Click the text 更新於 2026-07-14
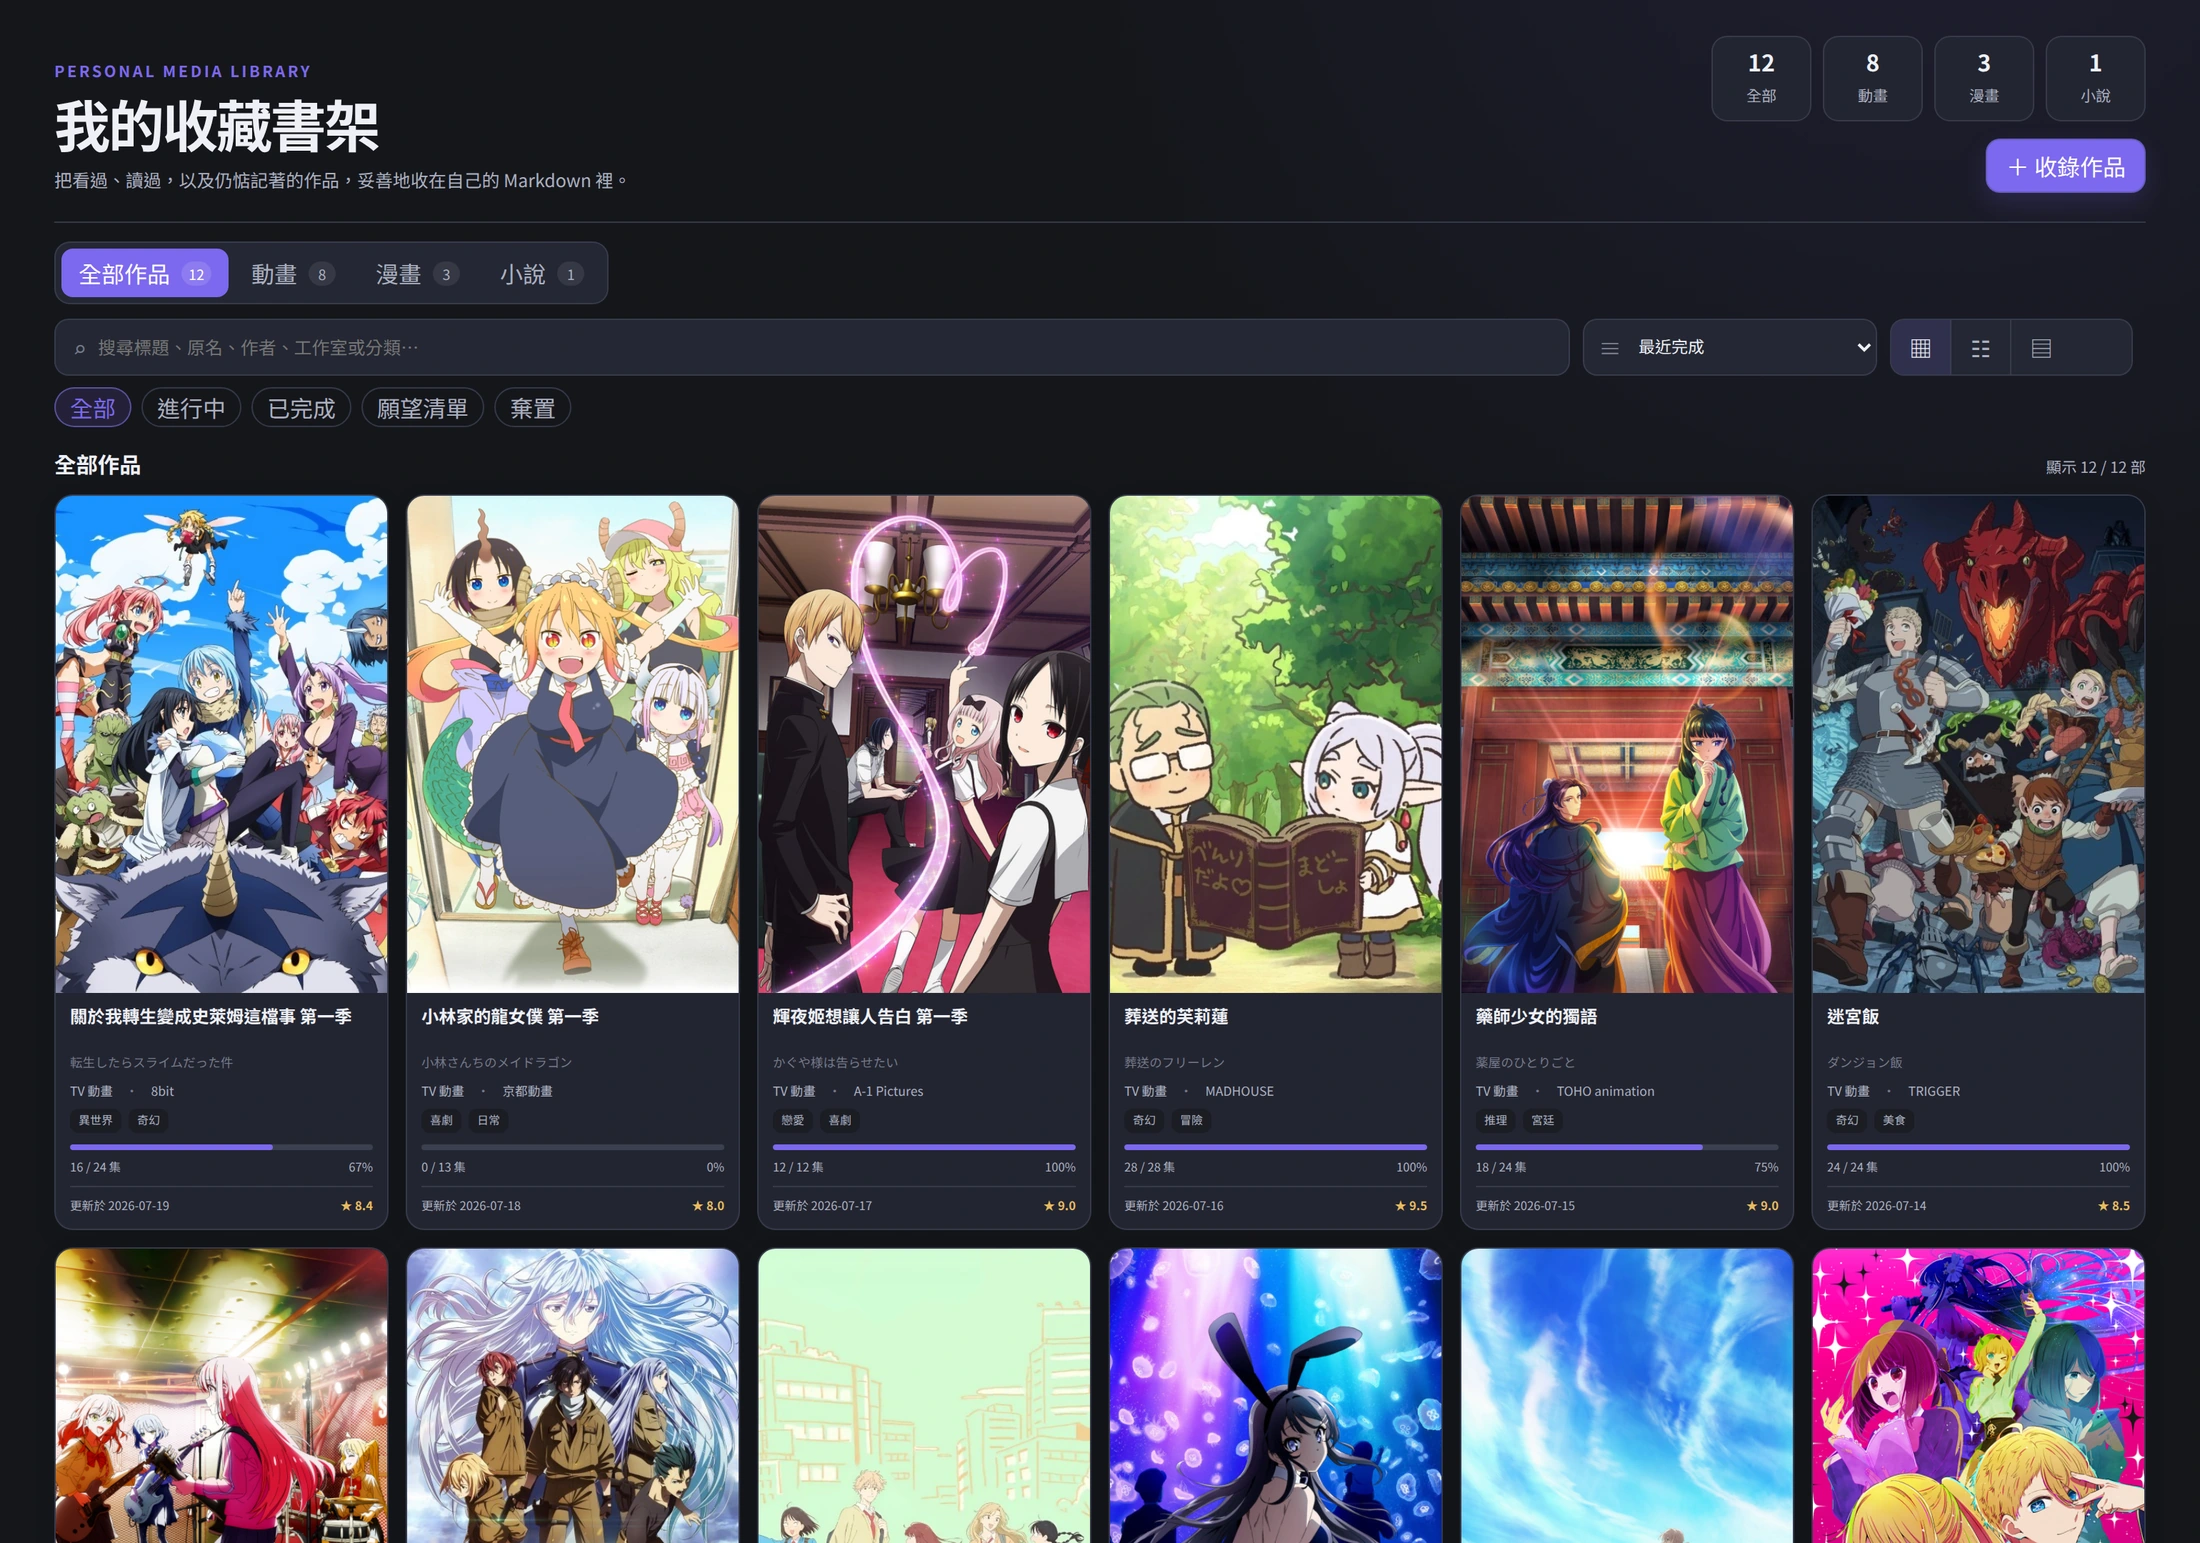The width and height of the screenshot is (2200, 1543). point(1877,1205)
